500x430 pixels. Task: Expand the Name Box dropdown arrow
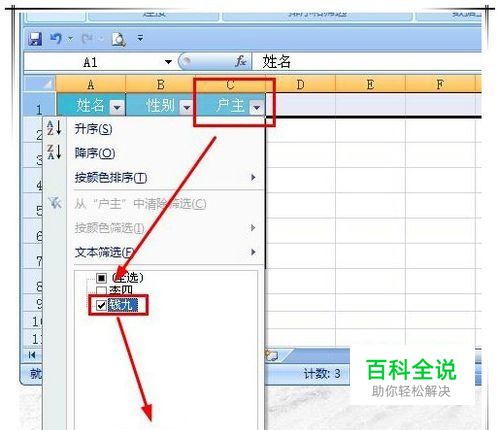point(168,62)
